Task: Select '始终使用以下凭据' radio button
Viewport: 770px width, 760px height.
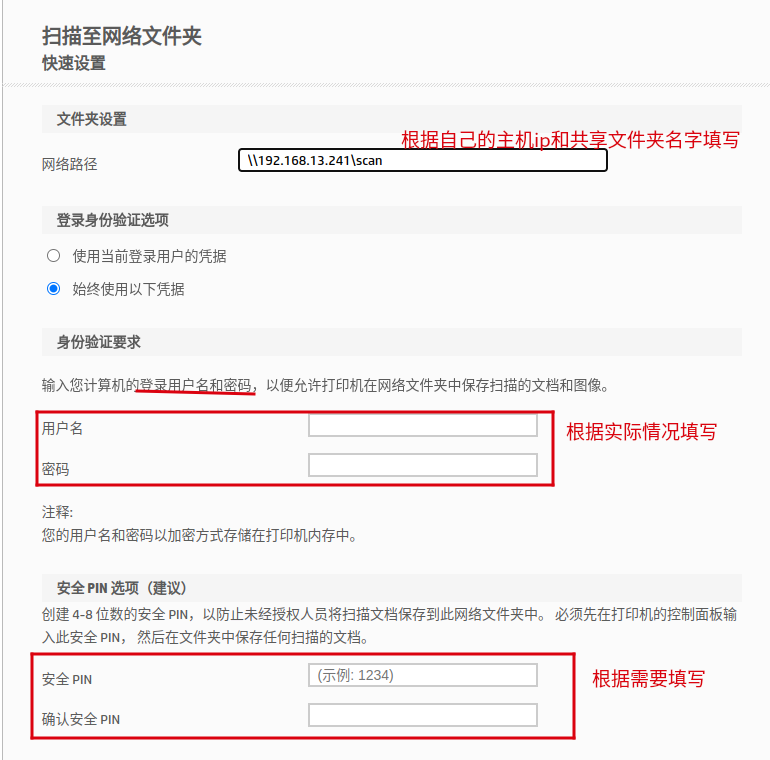Action: [54, 290]
